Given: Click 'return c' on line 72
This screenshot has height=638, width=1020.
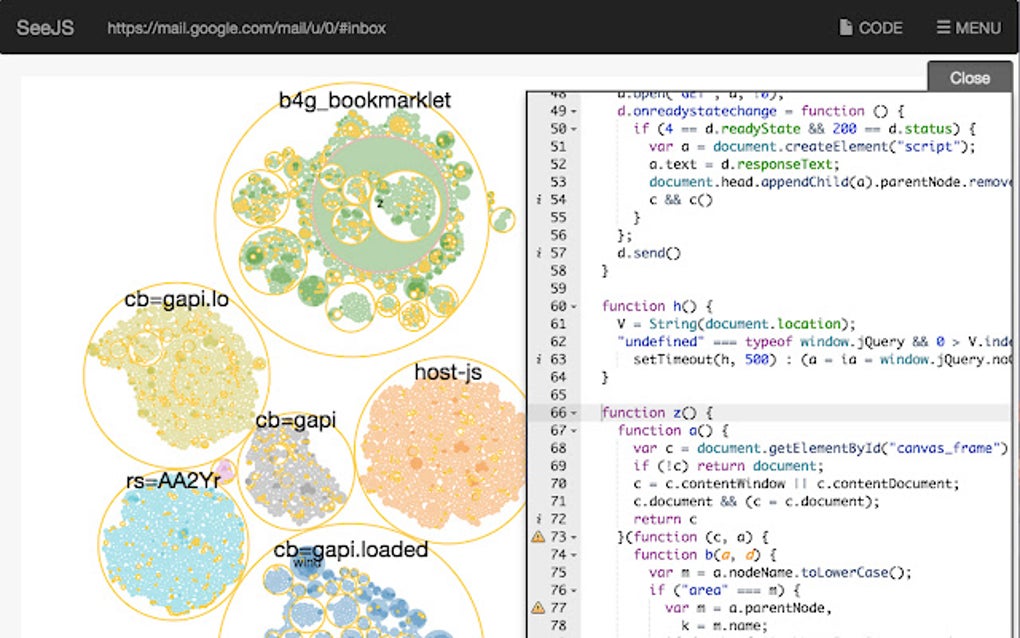Looking at the screenshot, I should 665,519.
